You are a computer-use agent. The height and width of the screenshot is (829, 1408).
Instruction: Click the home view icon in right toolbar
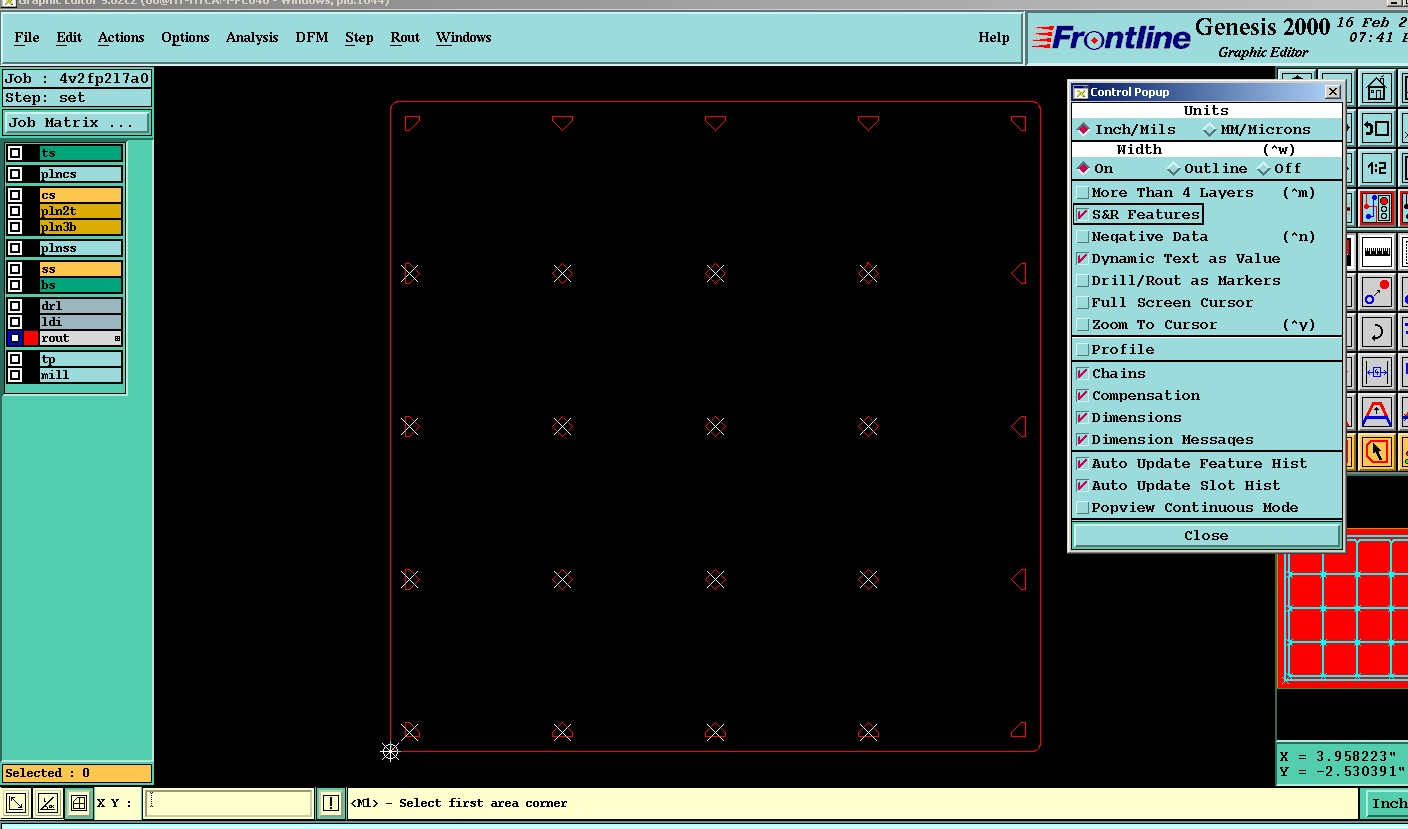click(1377, 88)
